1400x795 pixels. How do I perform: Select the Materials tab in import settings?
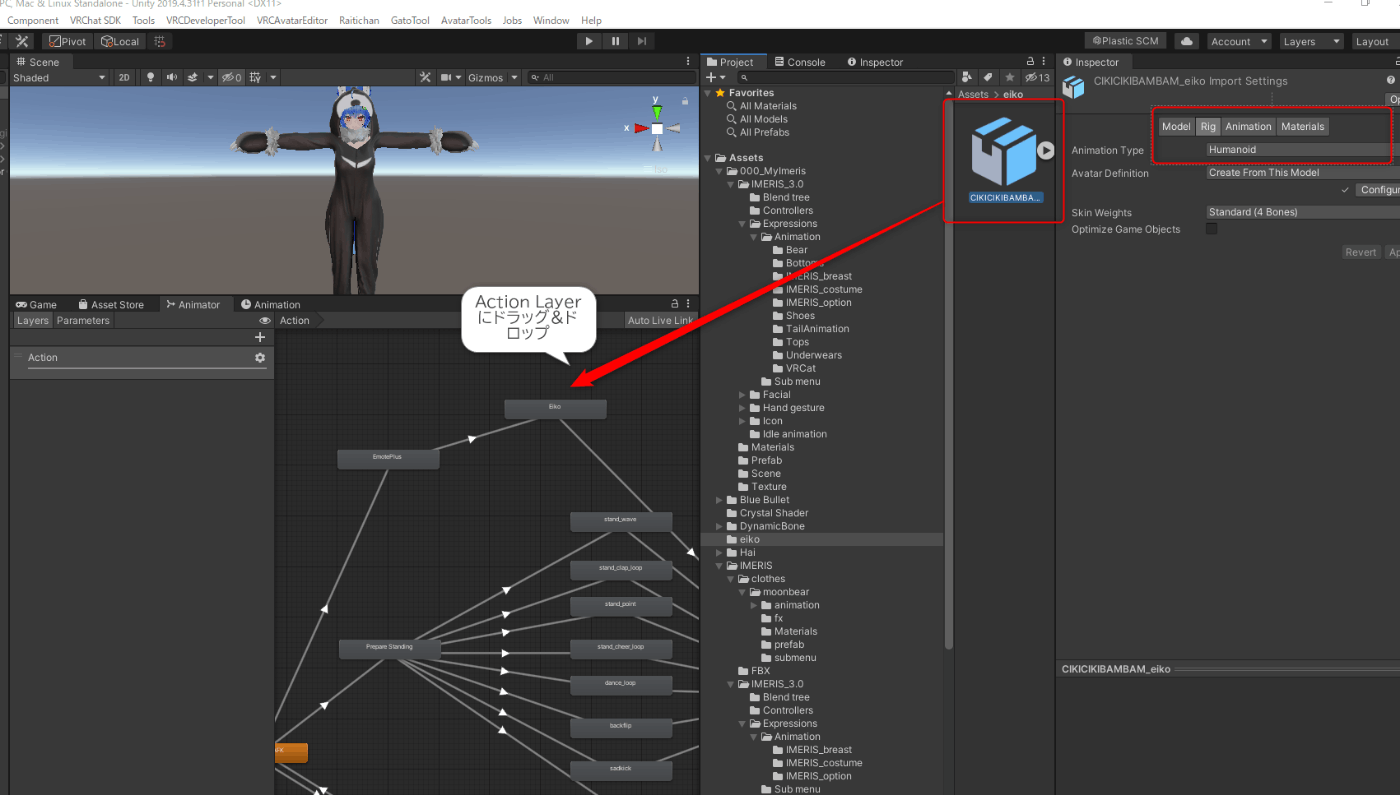coord(1302,126)
